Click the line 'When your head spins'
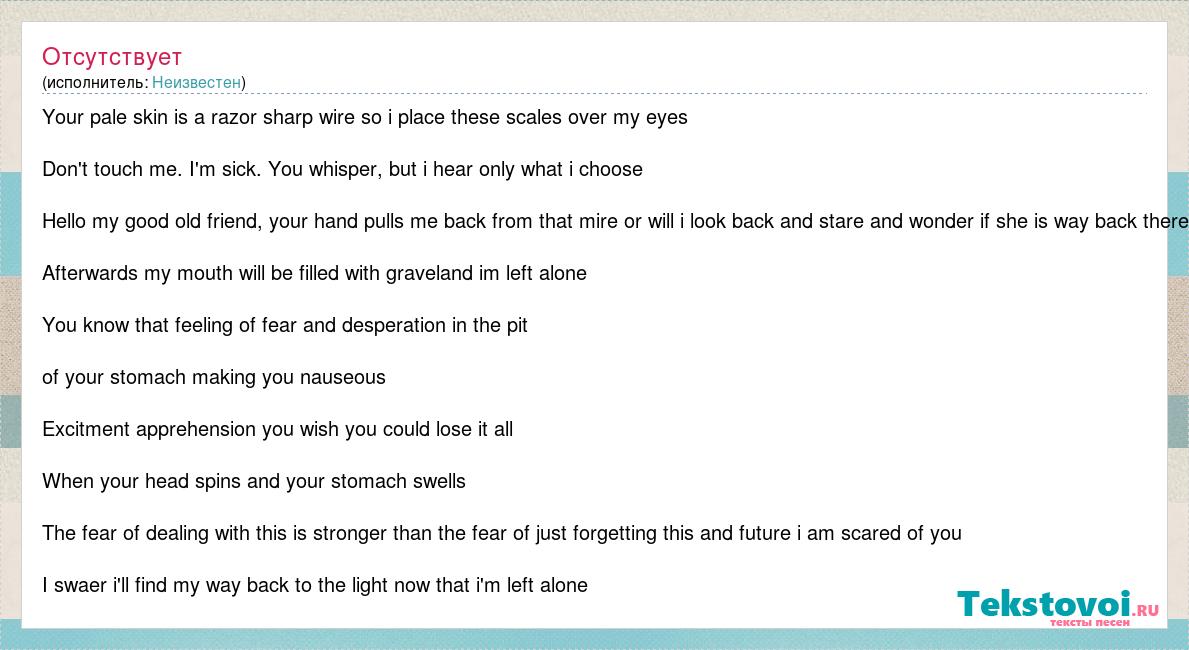1189x650 pixels. click(x=254, y=482)
